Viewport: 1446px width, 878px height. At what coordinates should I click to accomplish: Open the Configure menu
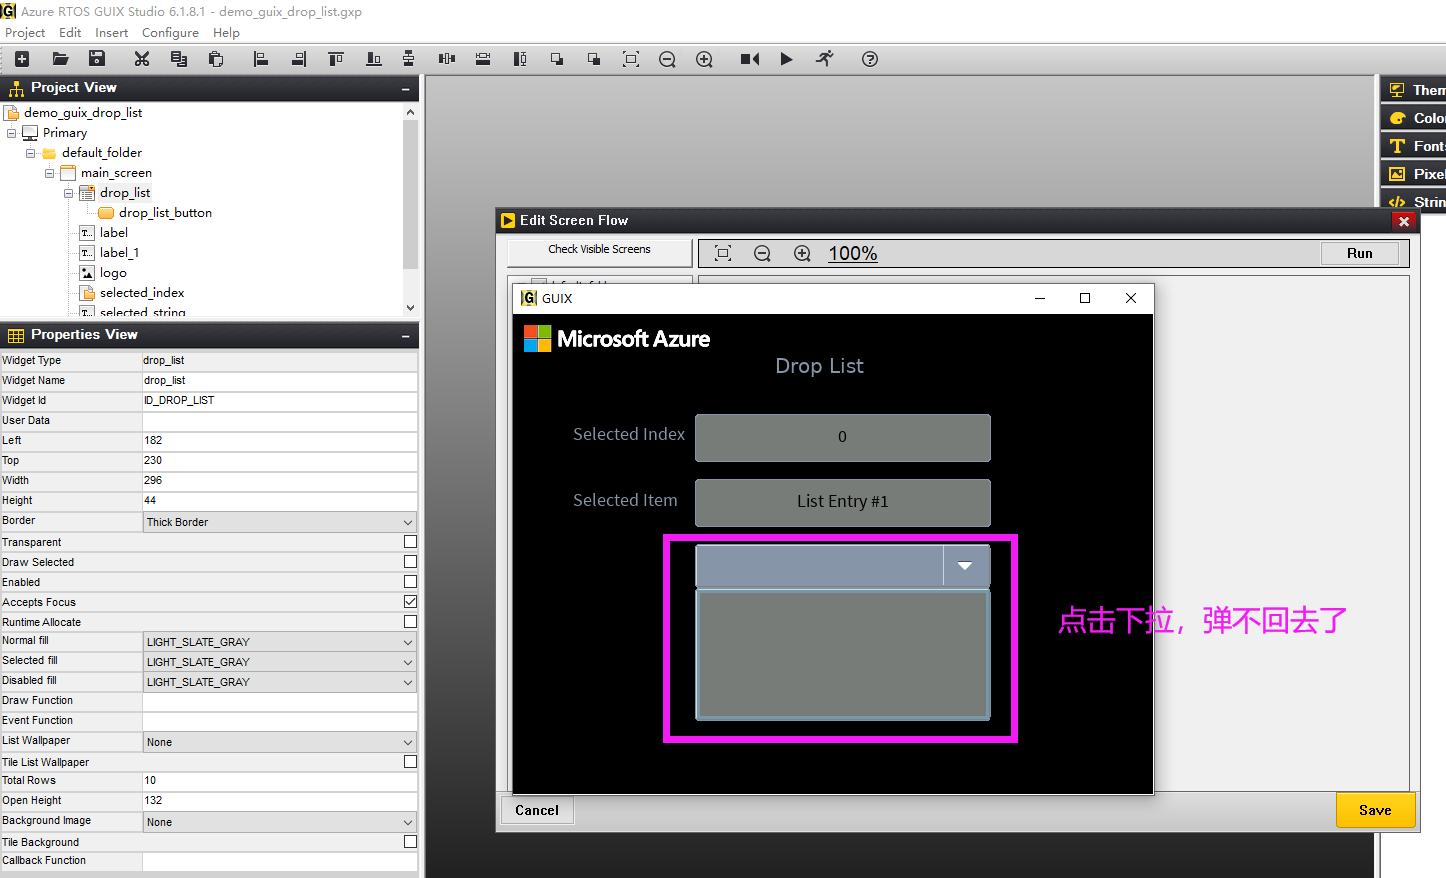pyautogui.click(x=170, y=33)
